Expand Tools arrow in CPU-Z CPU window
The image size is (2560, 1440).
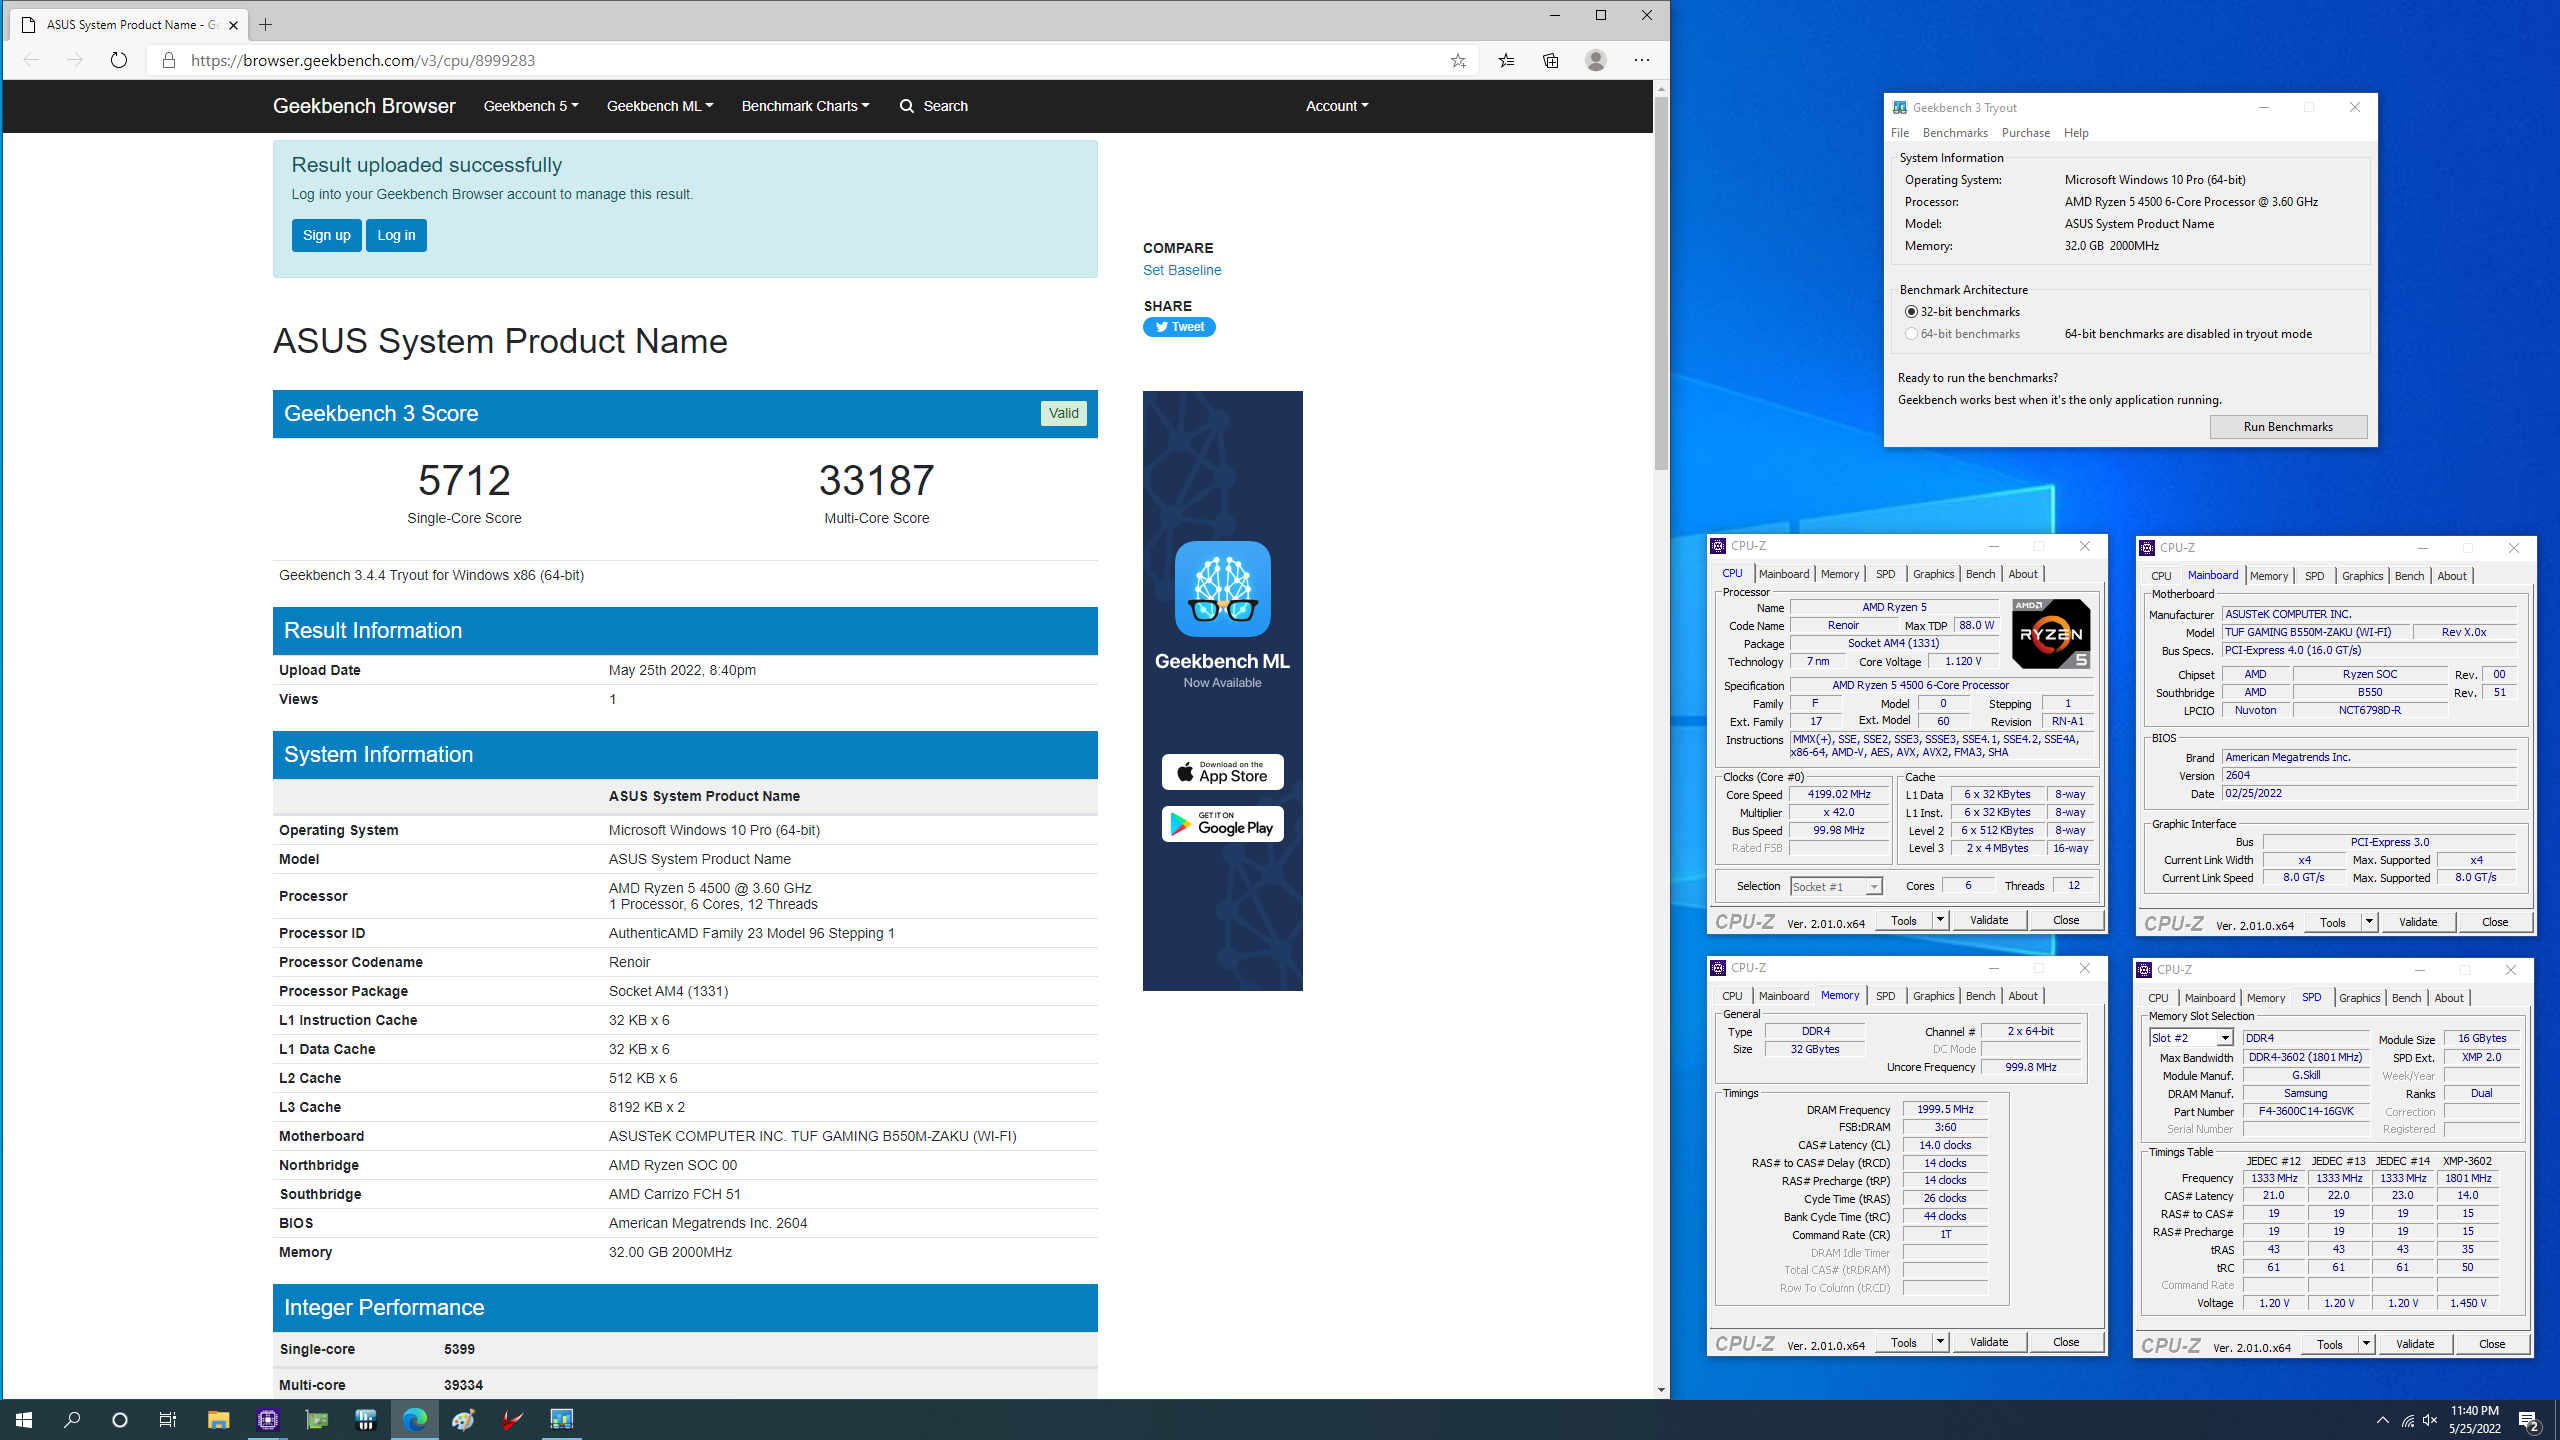tap(1940, 920)
